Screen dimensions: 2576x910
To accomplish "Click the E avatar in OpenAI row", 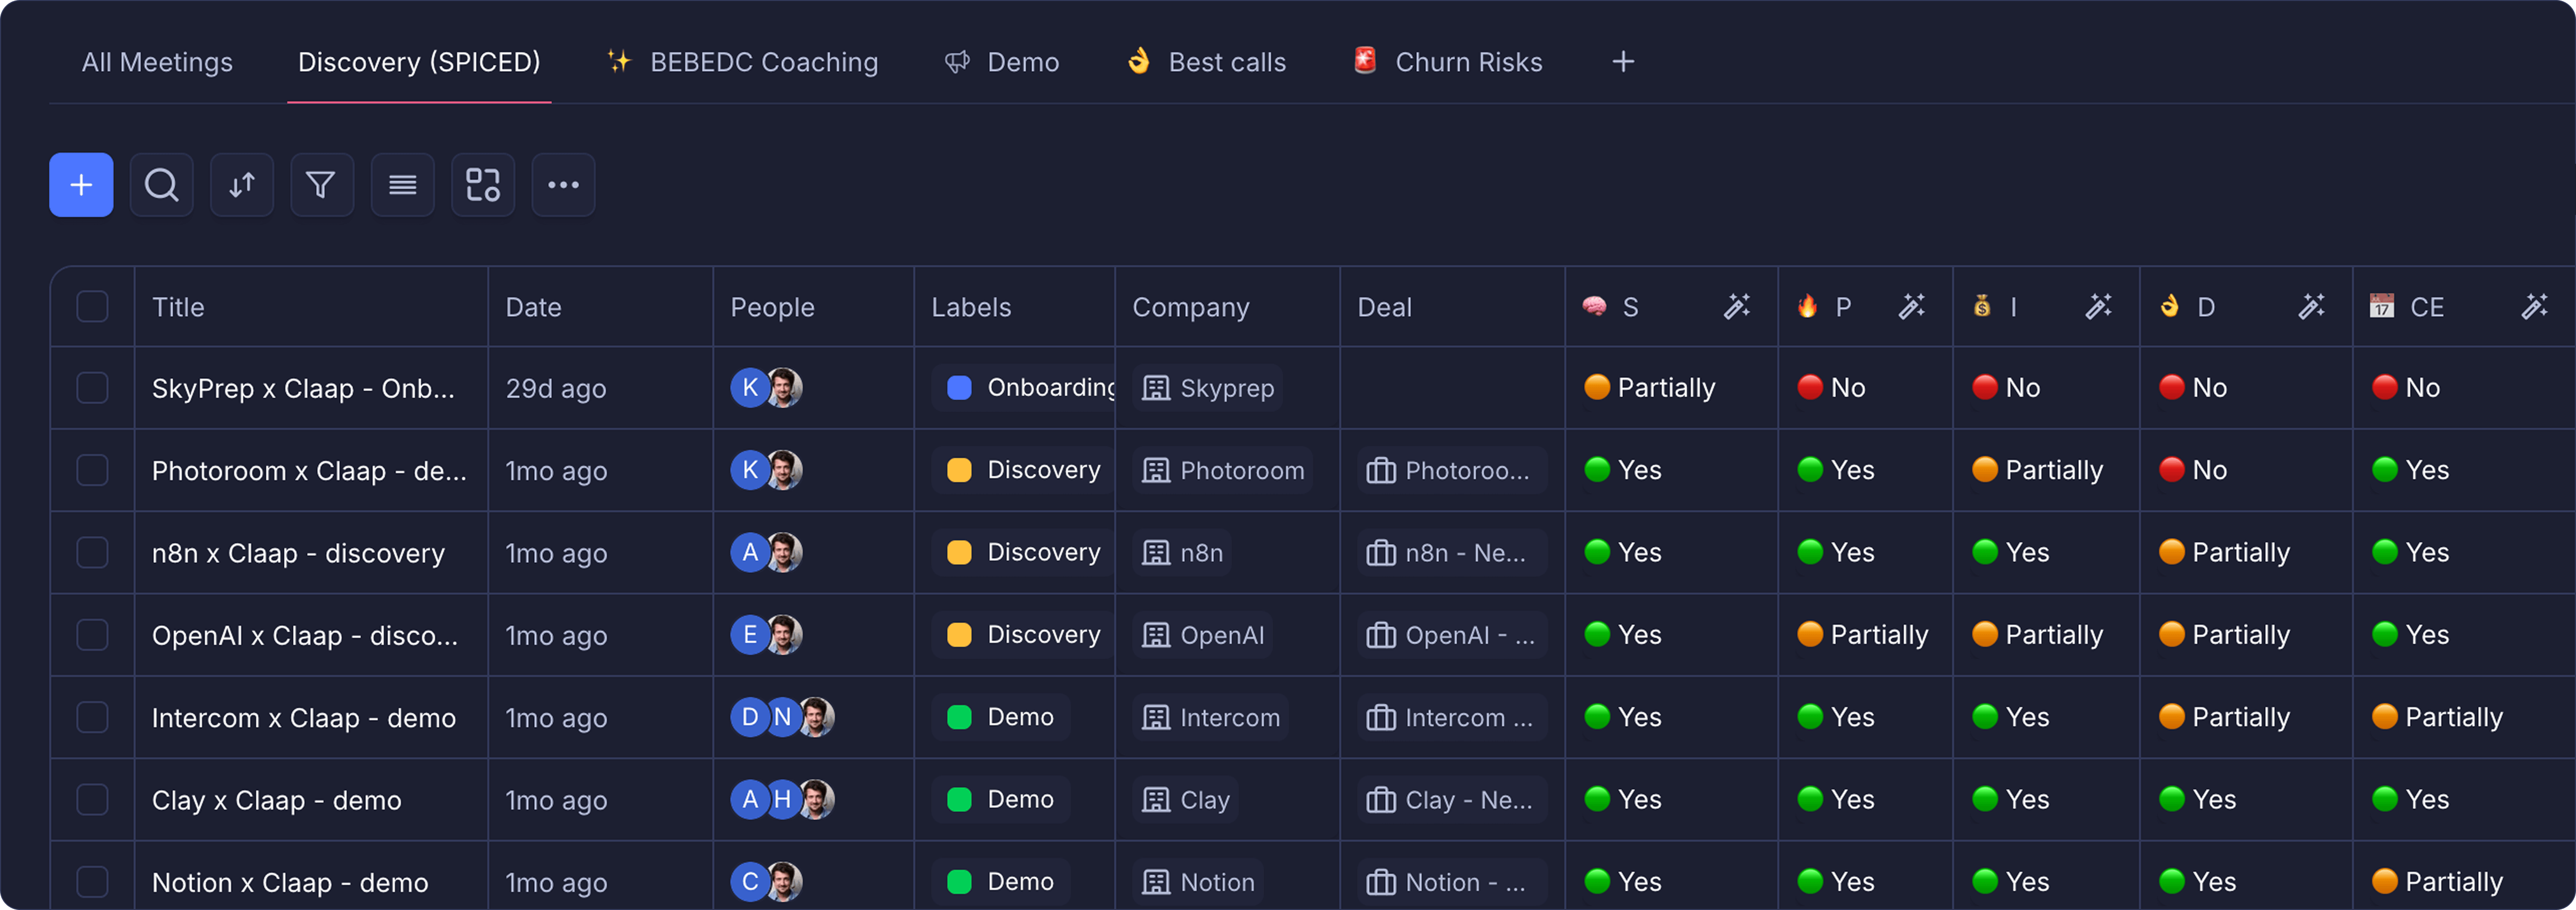I will coord(749,635).
